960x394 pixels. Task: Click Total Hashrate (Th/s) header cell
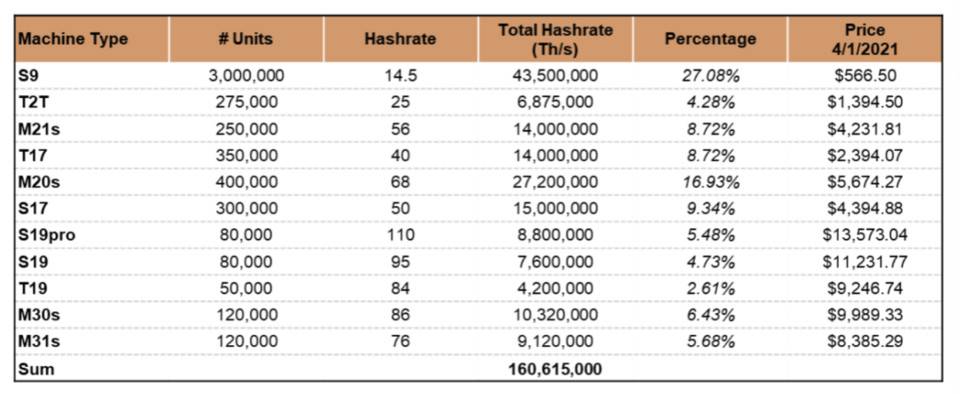point(555,39)
